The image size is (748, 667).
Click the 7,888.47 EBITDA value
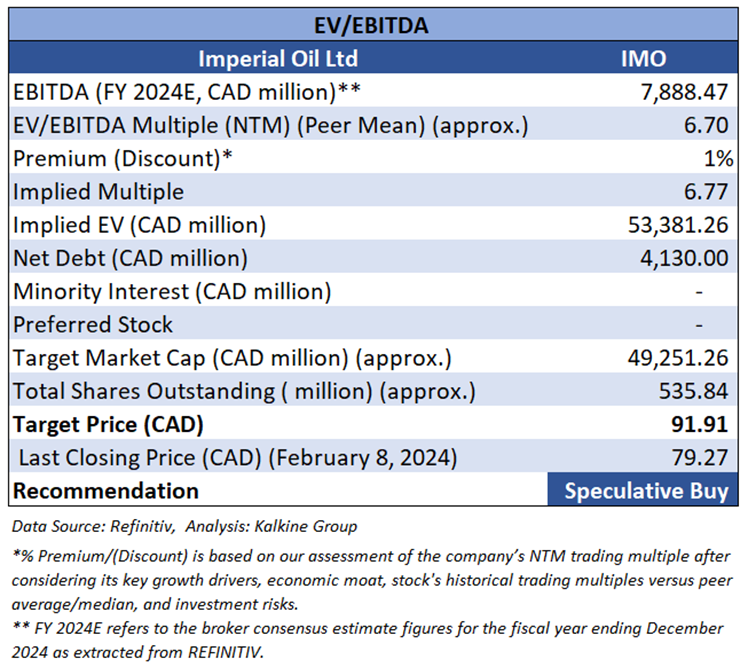(x=684, y=92)
